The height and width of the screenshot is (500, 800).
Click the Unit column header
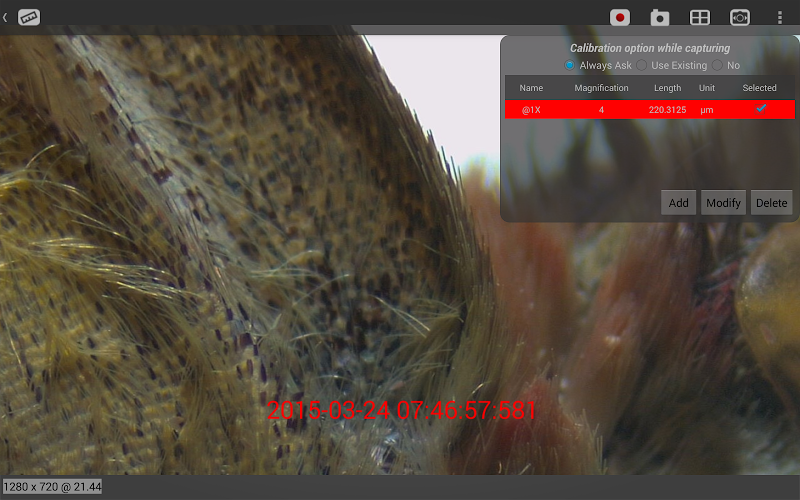[707, 88]
